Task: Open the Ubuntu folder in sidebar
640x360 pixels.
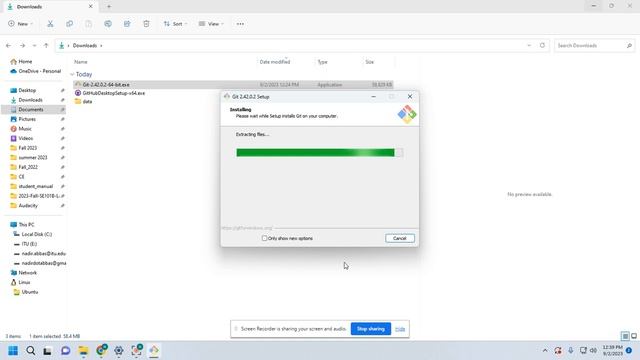Action: (30, 292)
